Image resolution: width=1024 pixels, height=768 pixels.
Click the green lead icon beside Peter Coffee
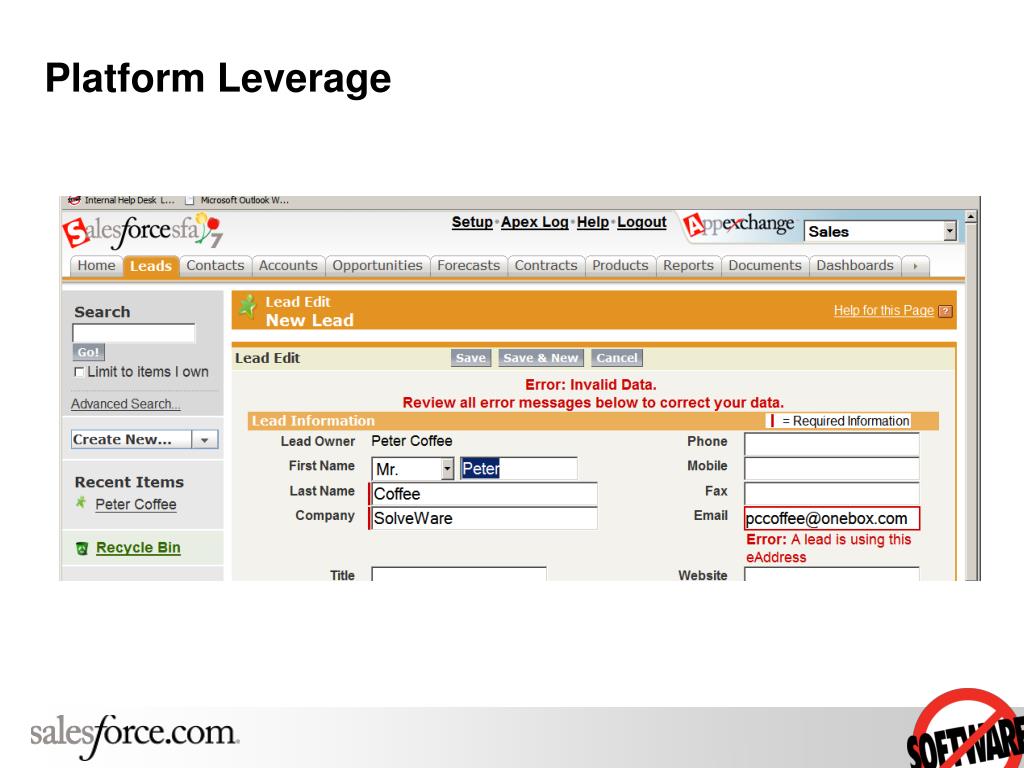81,503
